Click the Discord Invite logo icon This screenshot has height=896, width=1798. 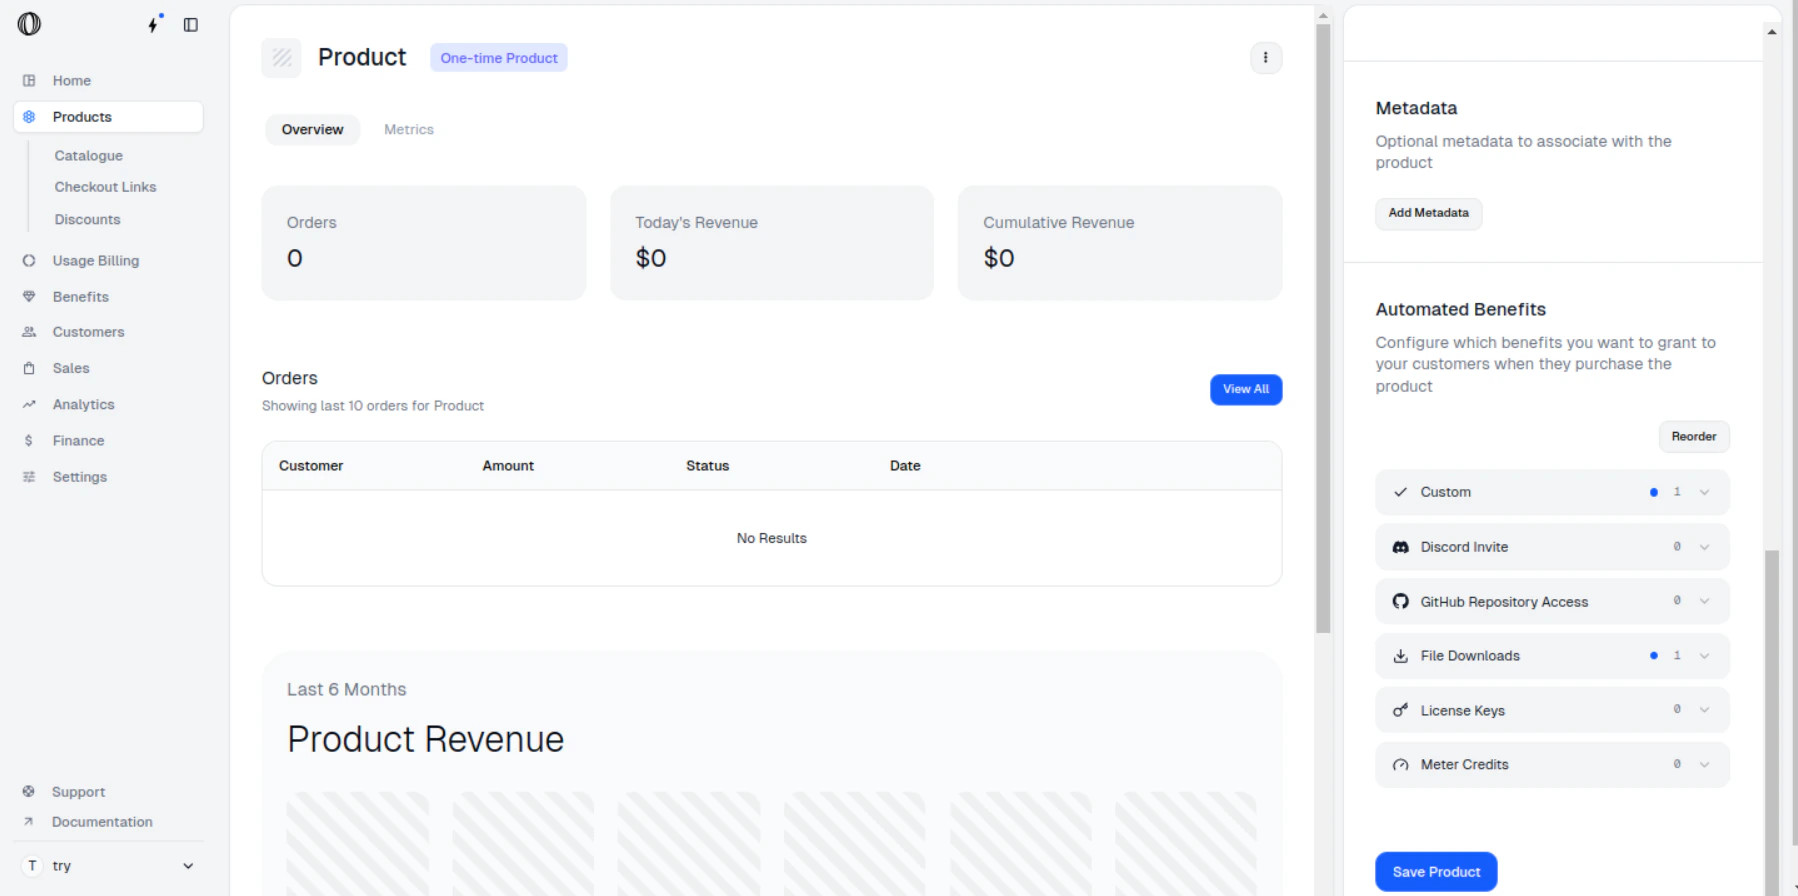pos(1401,547)
